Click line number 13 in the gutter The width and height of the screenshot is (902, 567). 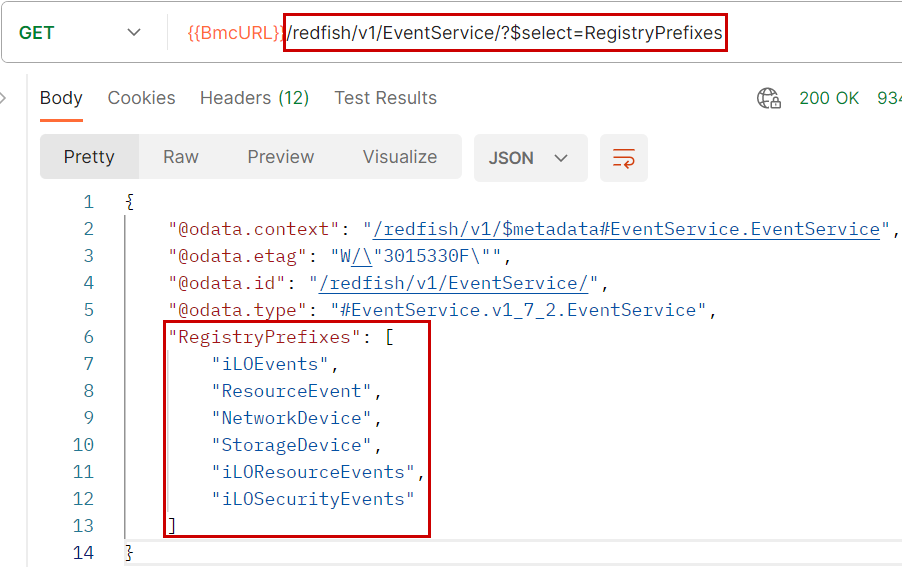pyautogui.click(x=84, y=526)
